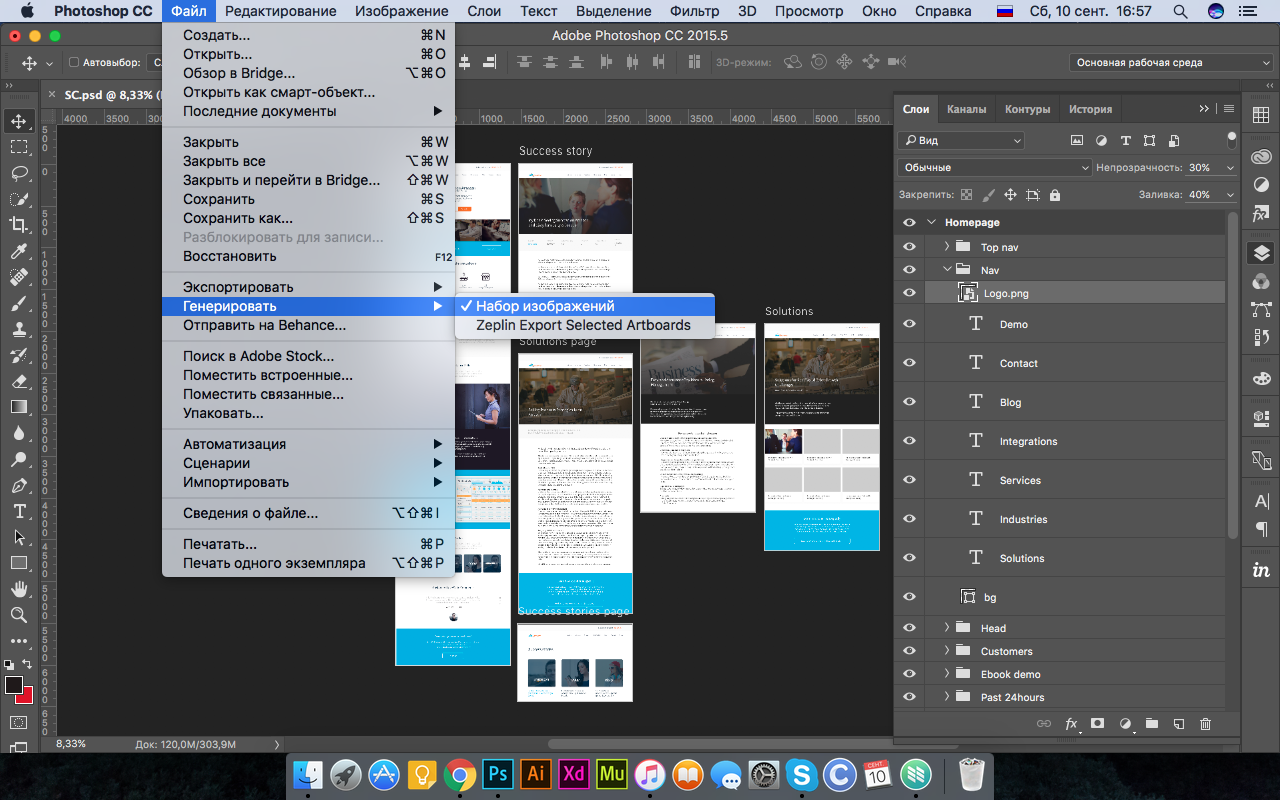Select the Pen tool

pos(18,485)
